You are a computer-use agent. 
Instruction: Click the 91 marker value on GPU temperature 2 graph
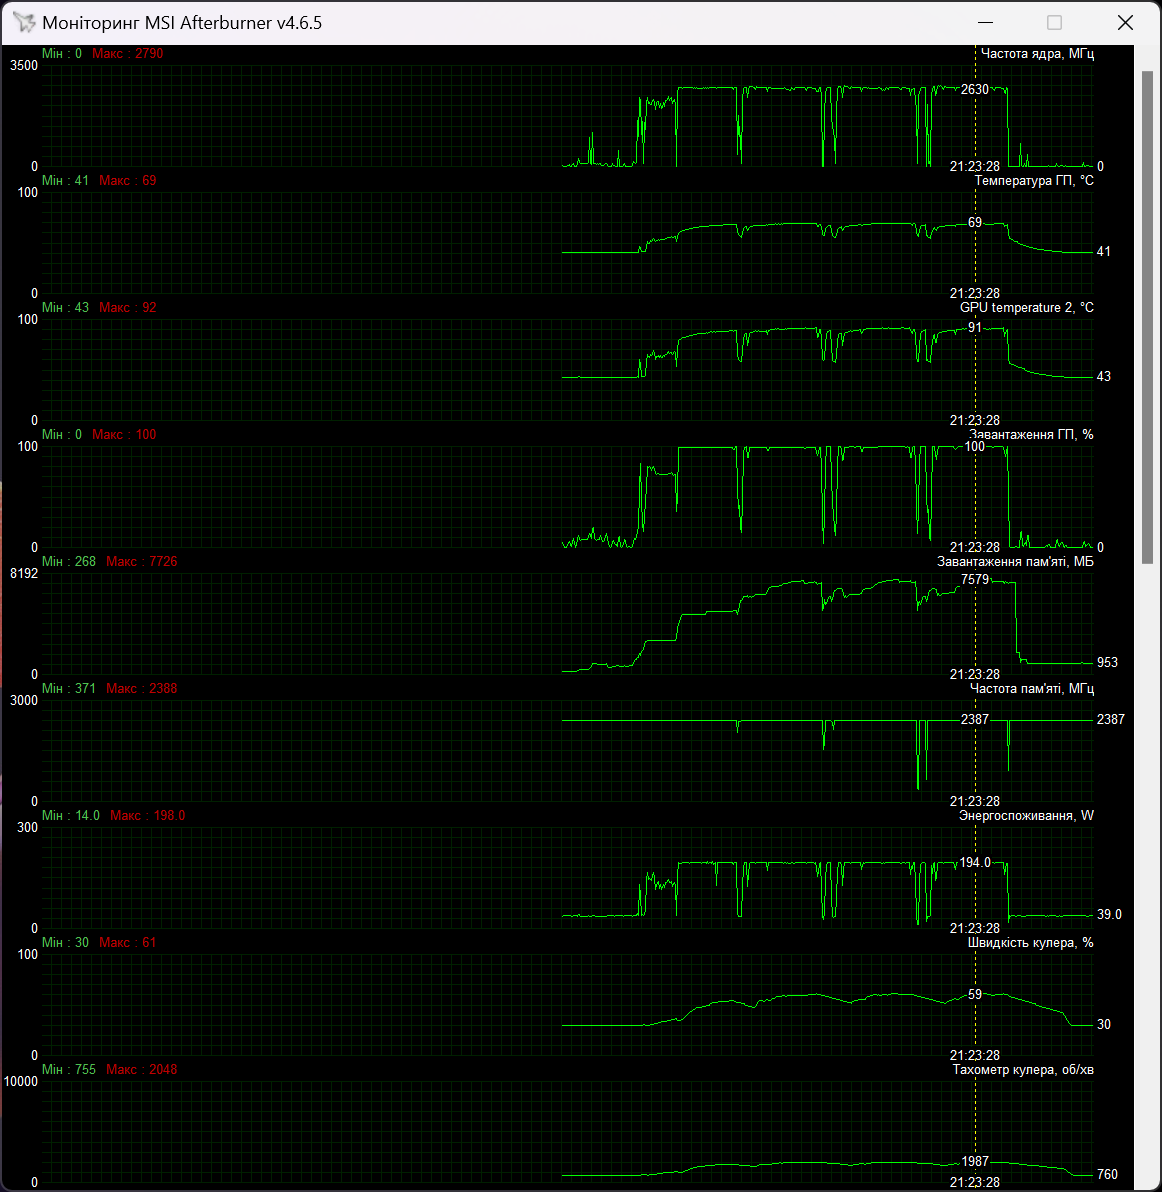[x=974, y=327]
